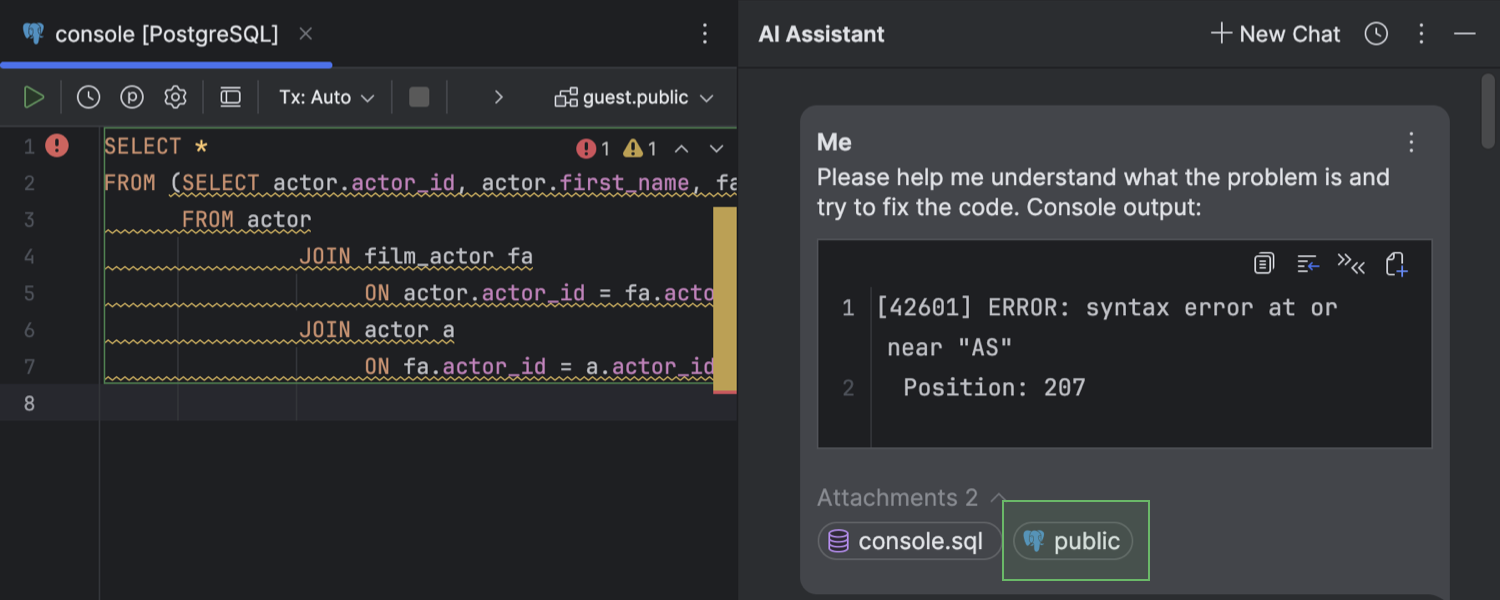Insert snippet at caret in the editor
The image size is (1500, 600).
[x=1351, y=264]
